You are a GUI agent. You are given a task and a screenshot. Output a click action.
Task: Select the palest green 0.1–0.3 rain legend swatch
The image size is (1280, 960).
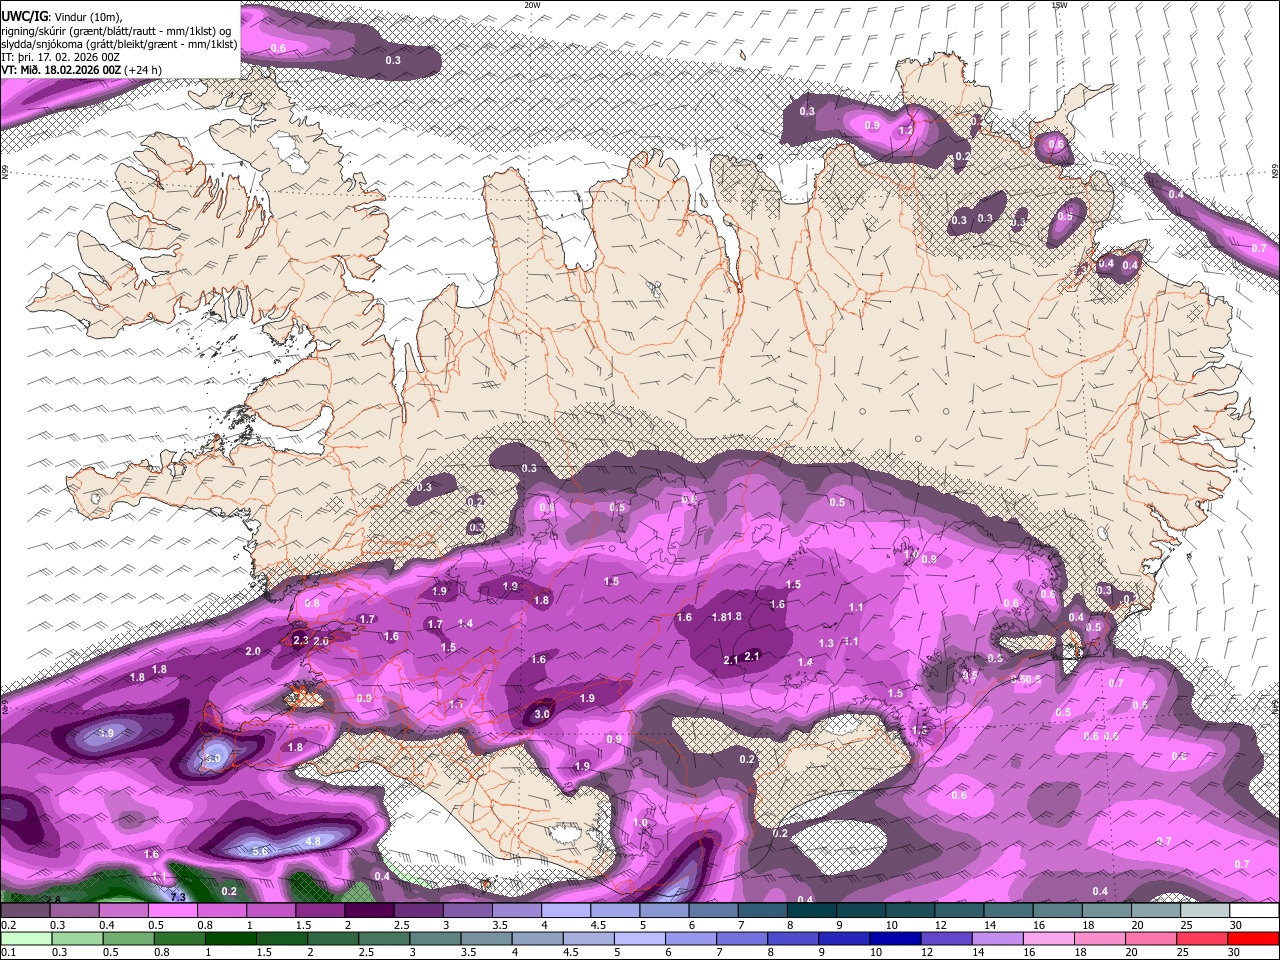(x=25, y=939)
